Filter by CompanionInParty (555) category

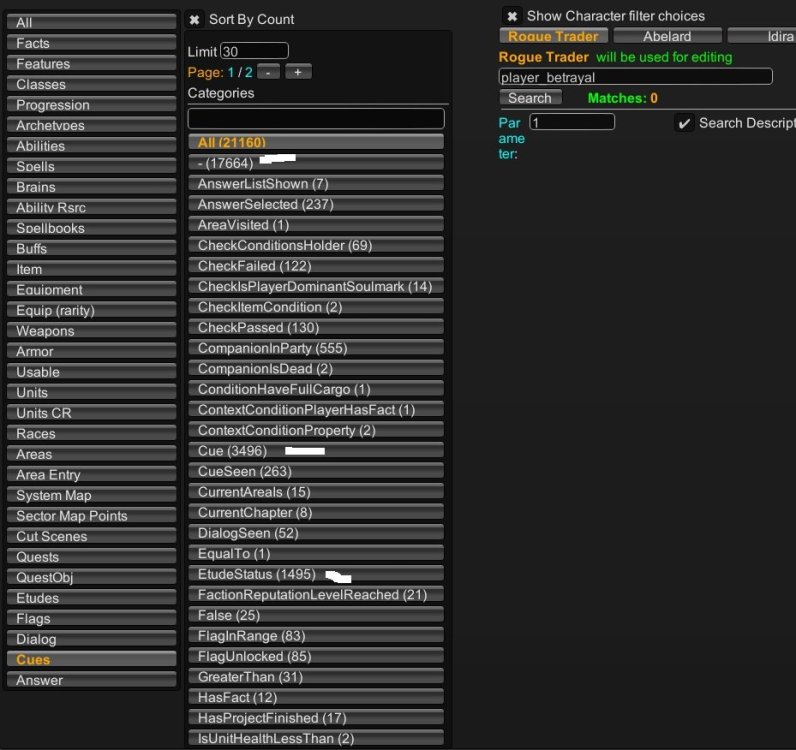click(316, 348)
